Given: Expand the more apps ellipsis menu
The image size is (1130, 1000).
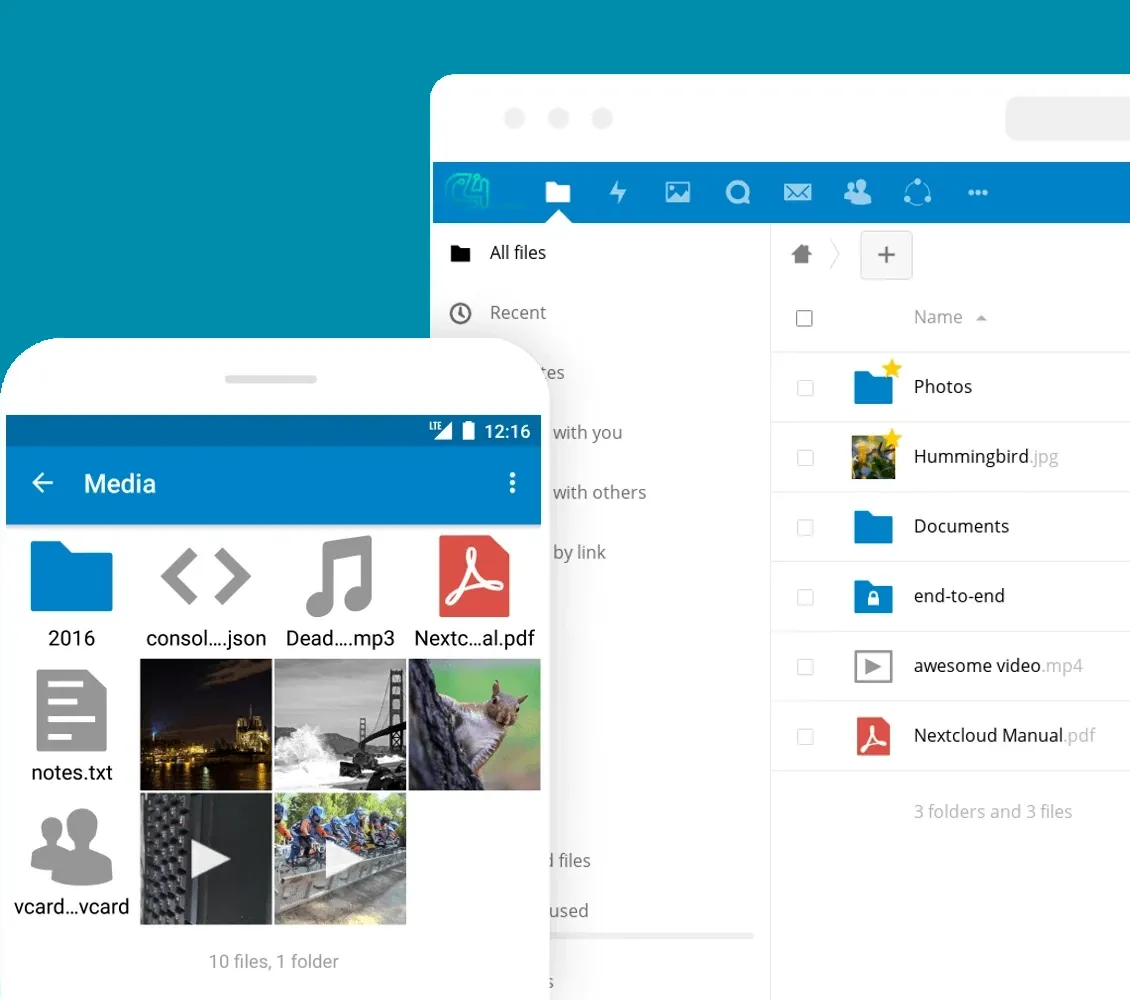Looking at the screenshot, I should [978, 192].
